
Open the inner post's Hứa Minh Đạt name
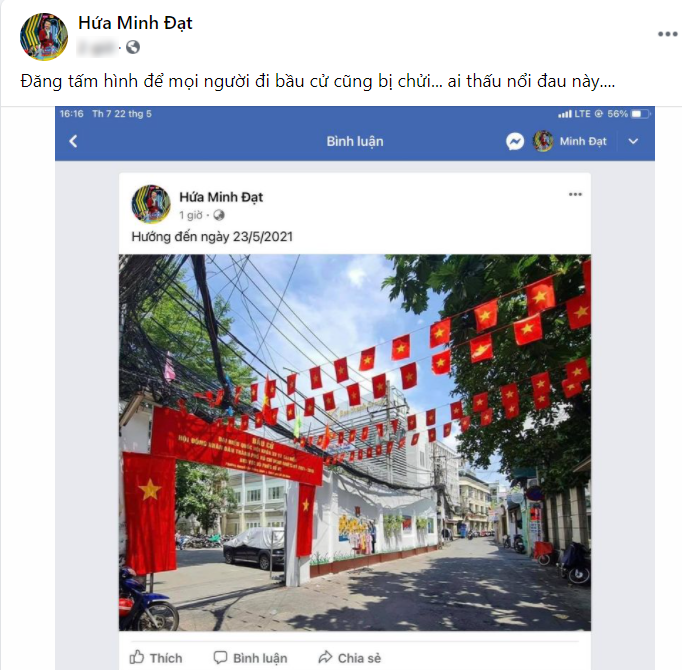[221, 197]
